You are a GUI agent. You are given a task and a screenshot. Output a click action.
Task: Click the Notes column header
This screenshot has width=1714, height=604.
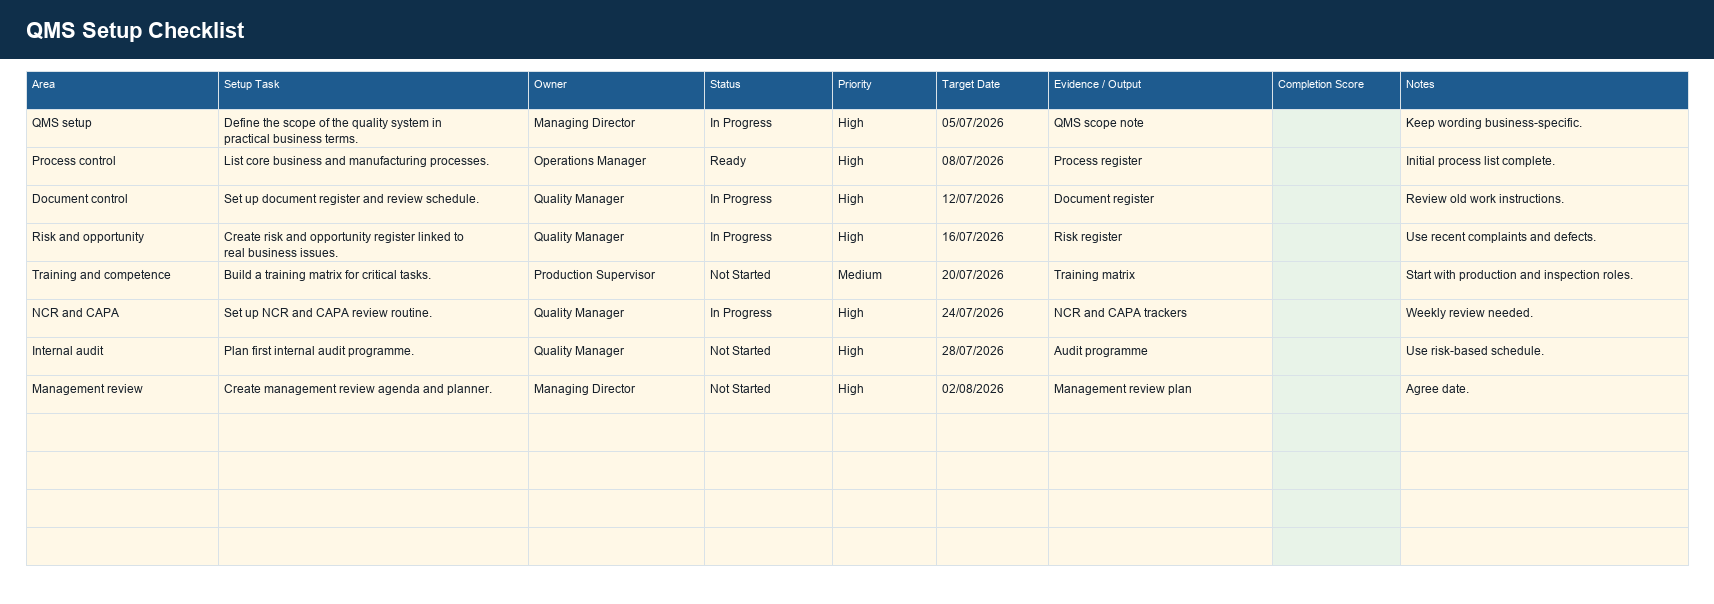click(x=1544, y=90)
